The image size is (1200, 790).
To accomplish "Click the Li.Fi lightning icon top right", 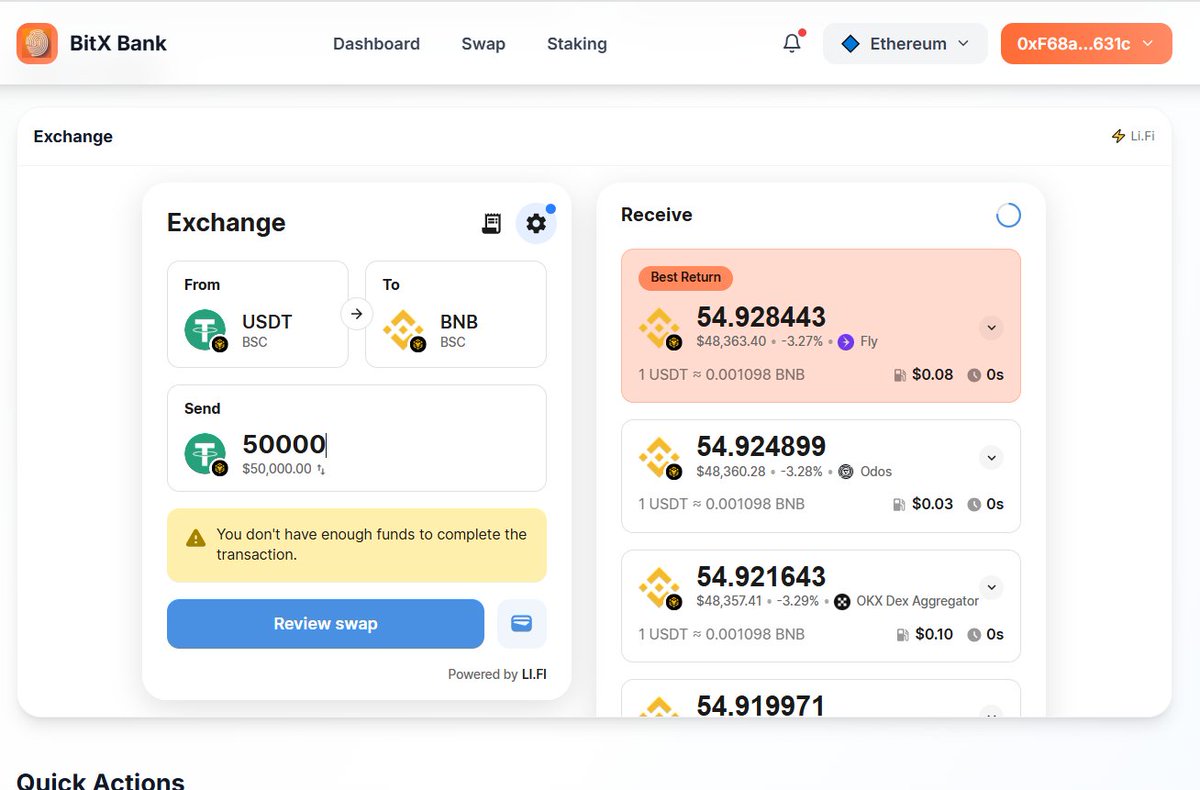I will (1117, 135).
